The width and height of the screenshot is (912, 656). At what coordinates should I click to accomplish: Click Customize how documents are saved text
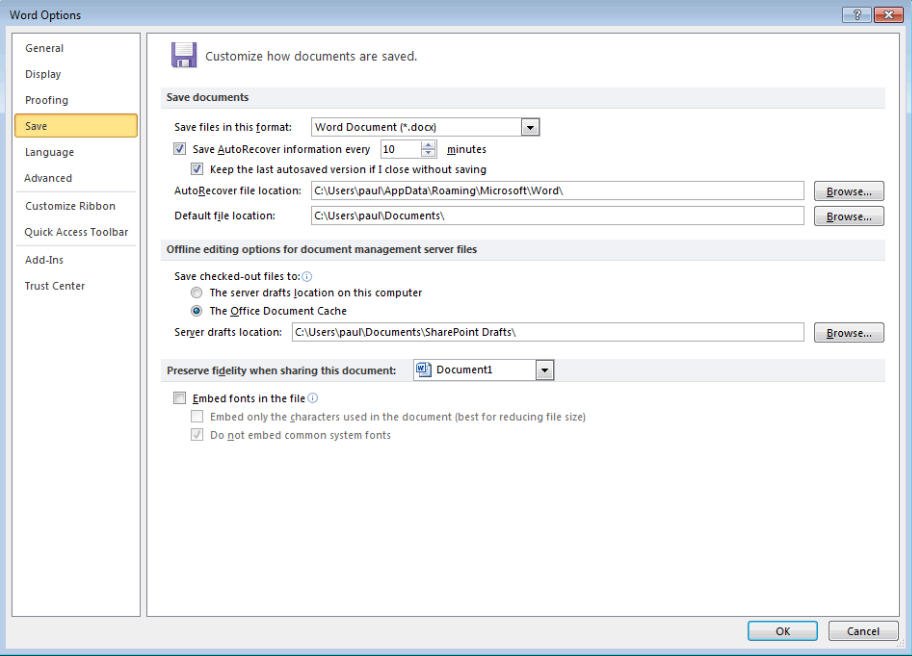(x=311, y=56)
